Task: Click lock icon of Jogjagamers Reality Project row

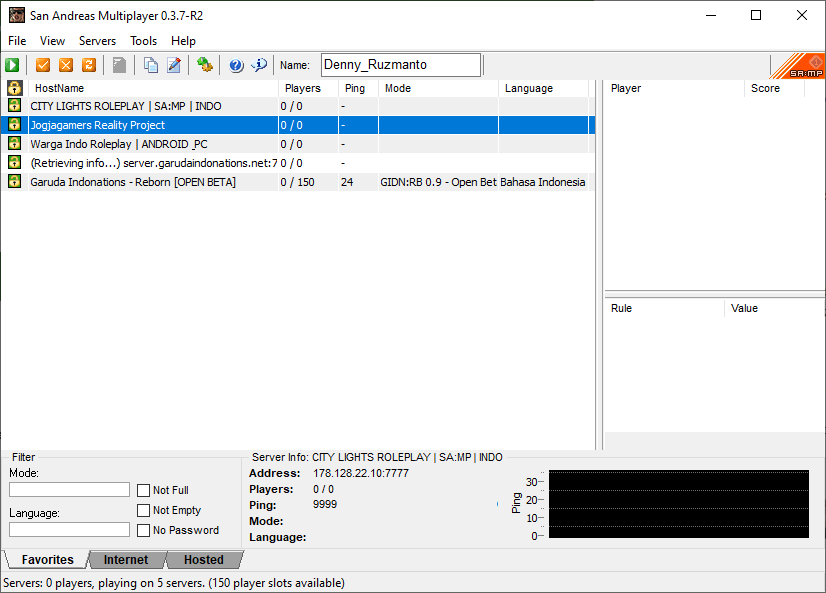Action: coord(14,125)
